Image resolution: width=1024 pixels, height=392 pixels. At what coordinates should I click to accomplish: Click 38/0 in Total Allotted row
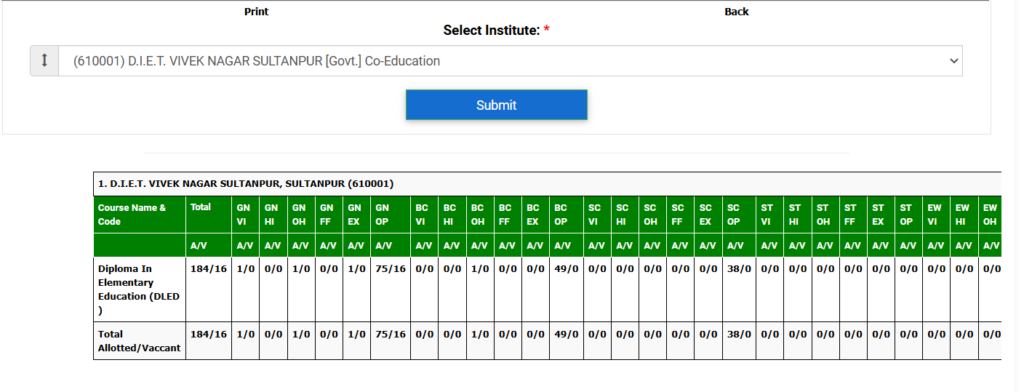click(739, 334)
